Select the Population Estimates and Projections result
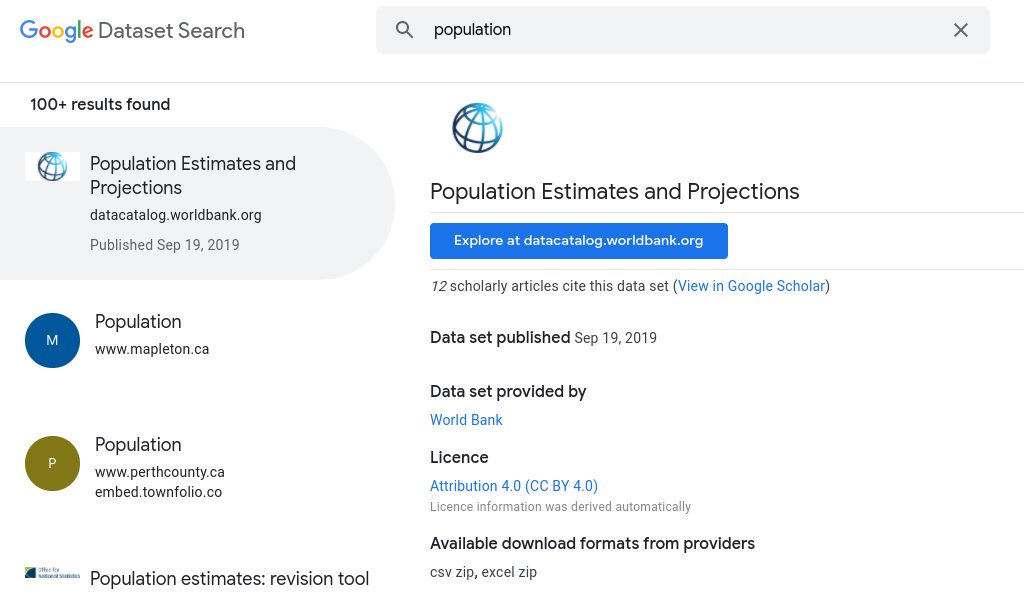The height and width of the screenshot is (600, 1024). click(193, 175)
